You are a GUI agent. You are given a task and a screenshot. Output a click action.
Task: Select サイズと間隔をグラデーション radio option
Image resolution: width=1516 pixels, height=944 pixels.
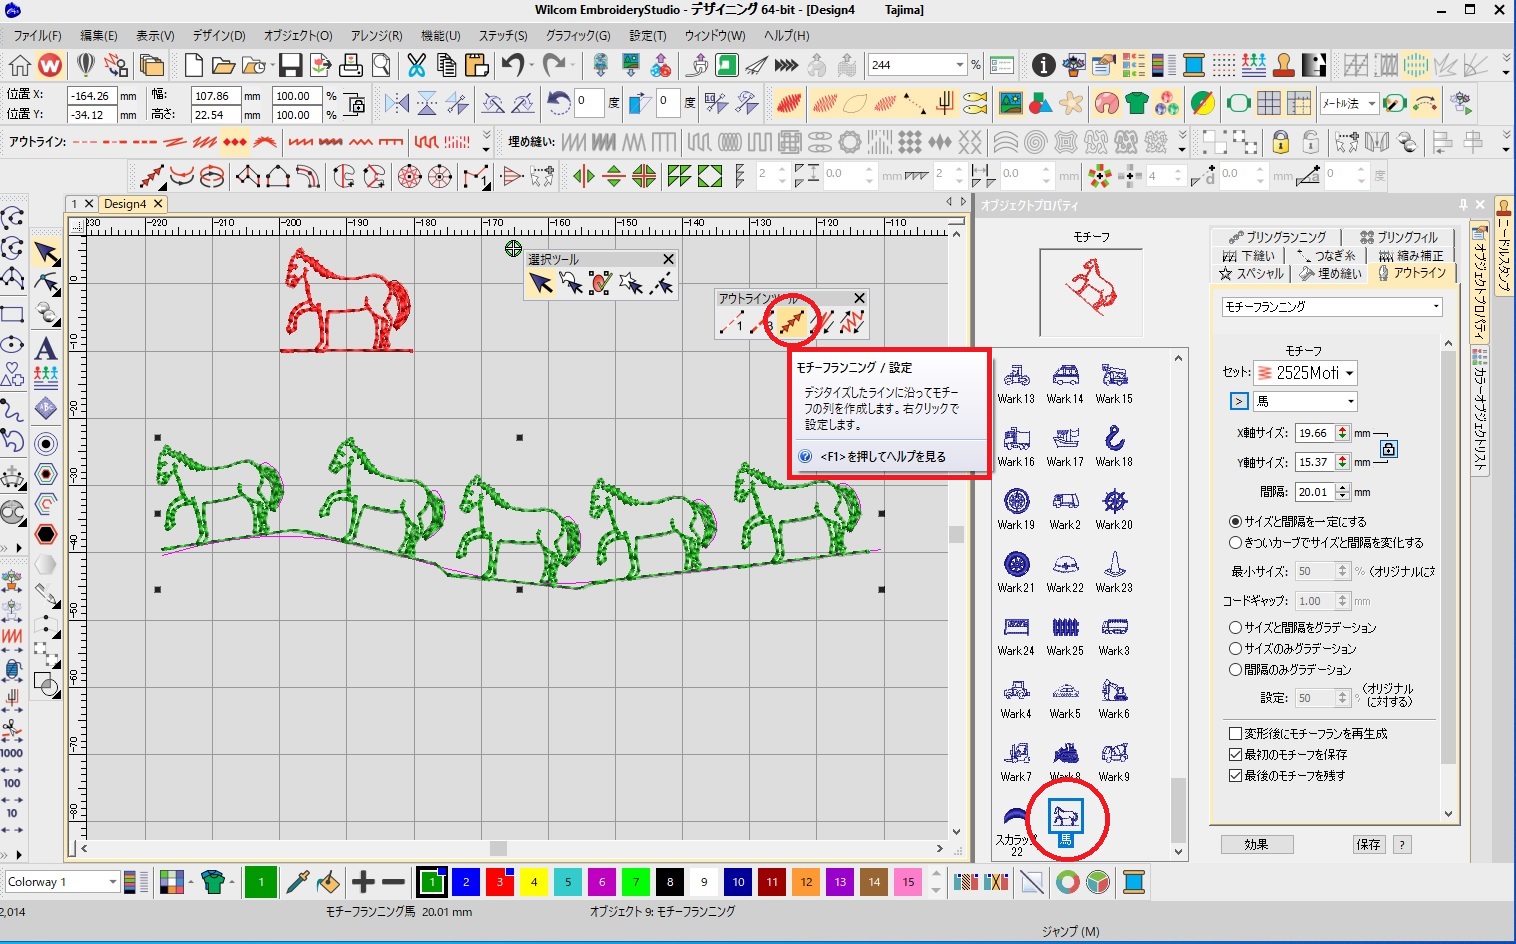pyautogui.click(x=1235, y=627)
